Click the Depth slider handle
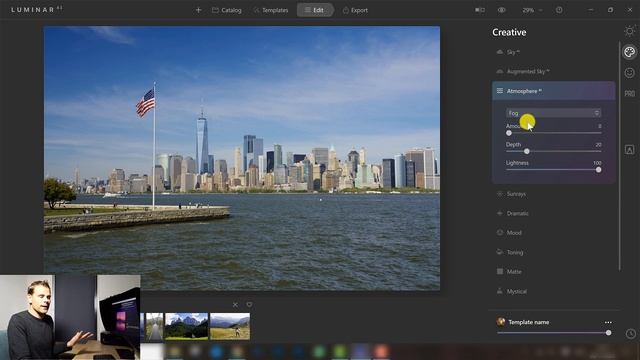The image size is (640, 360). click(527, 151)
